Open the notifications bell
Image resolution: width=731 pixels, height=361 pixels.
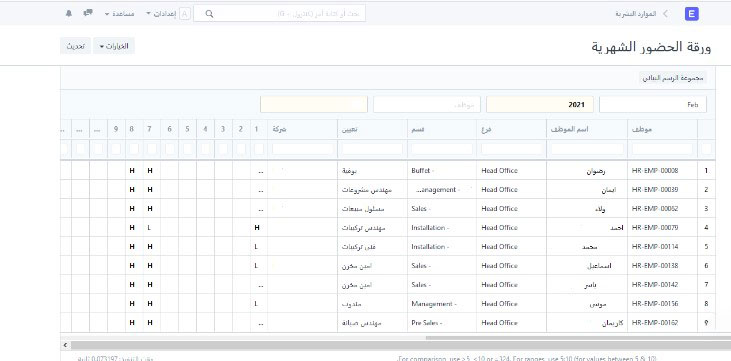tap(69, 14)
